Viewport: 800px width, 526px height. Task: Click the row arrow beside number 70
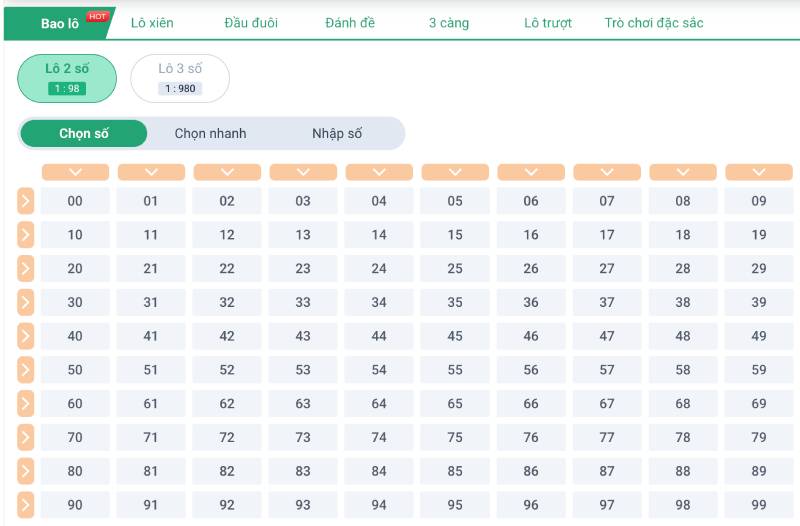pos(26,437)
